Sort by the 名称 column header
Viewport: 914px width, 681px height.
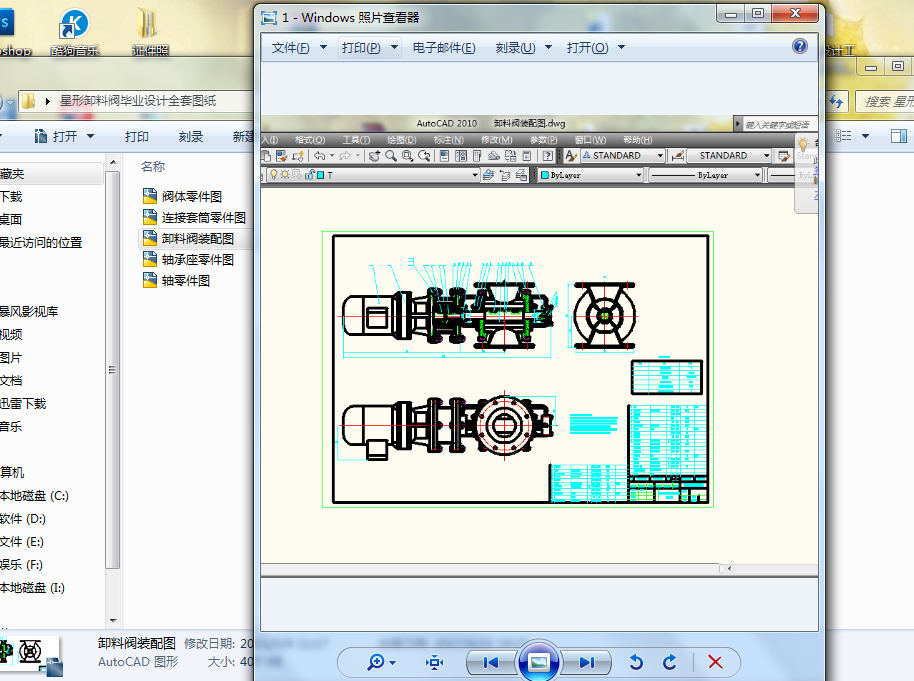153,166
